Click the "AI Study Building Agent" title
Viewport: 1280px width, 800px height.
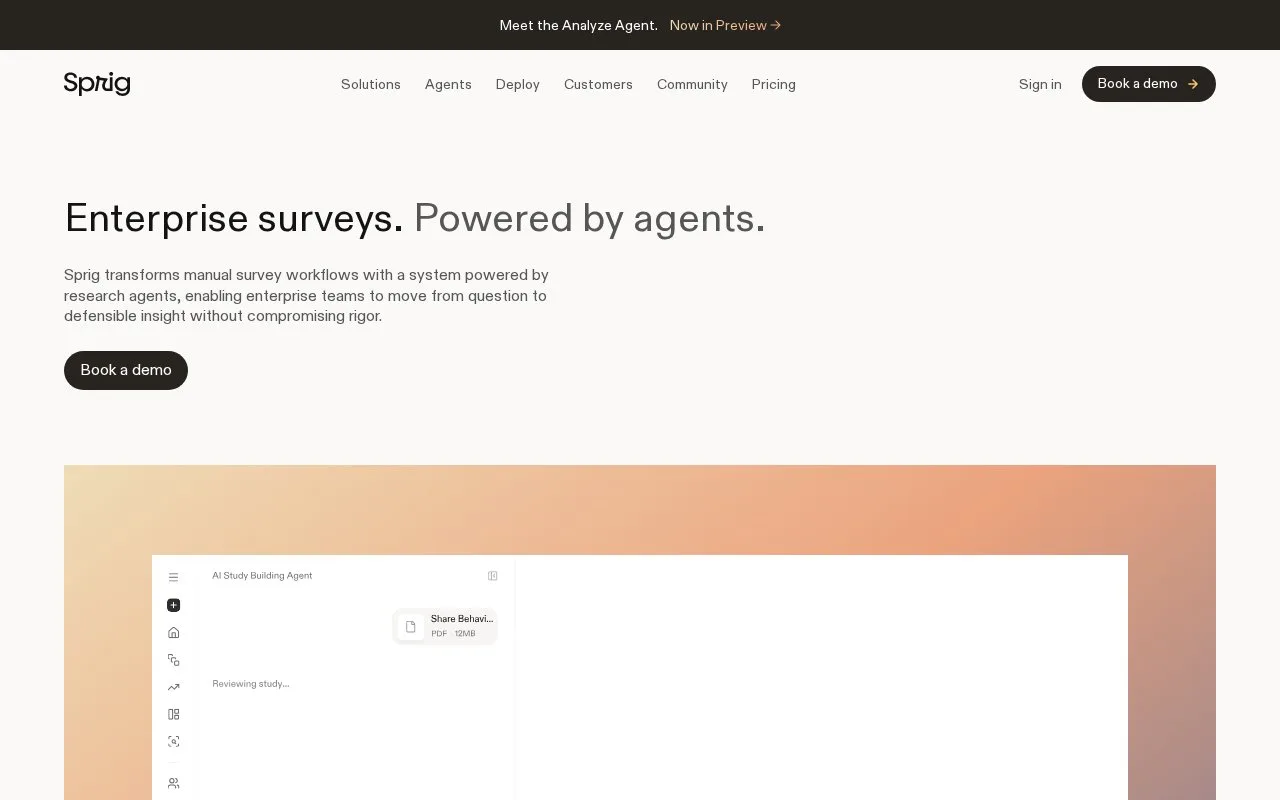coord(262,576)
